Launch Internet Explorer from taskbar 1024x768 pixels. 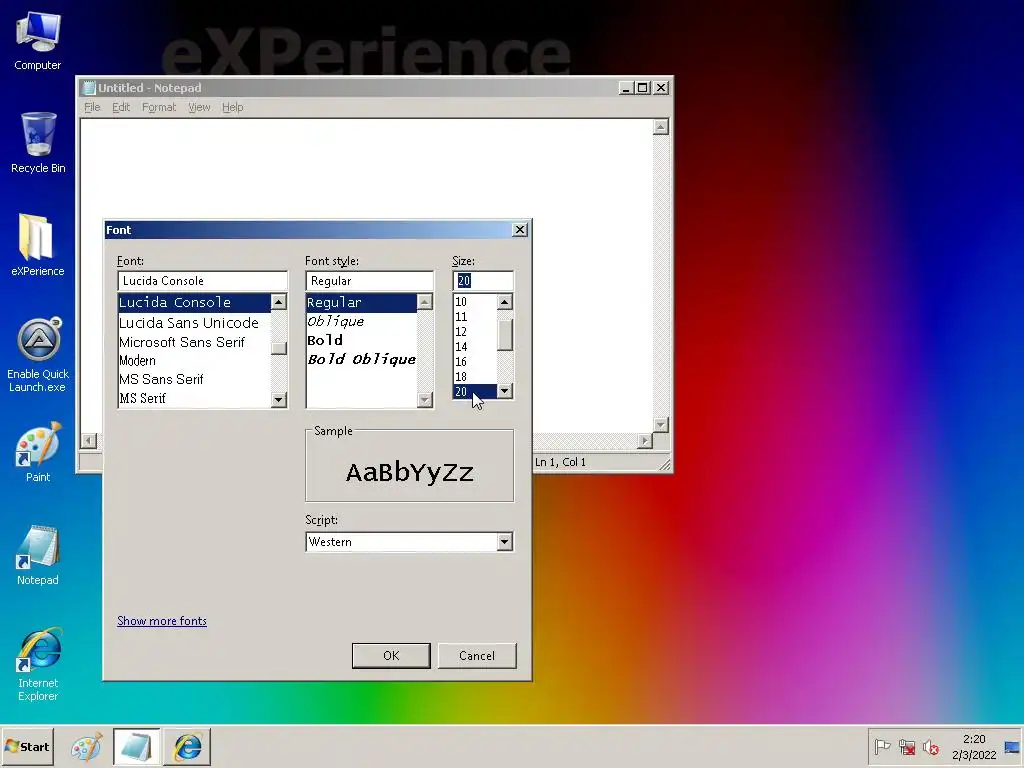point(187,746)
